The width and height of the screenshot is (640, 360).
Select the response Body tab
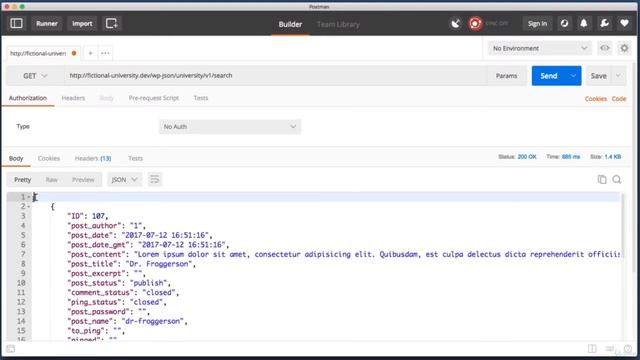pos(16,158)
